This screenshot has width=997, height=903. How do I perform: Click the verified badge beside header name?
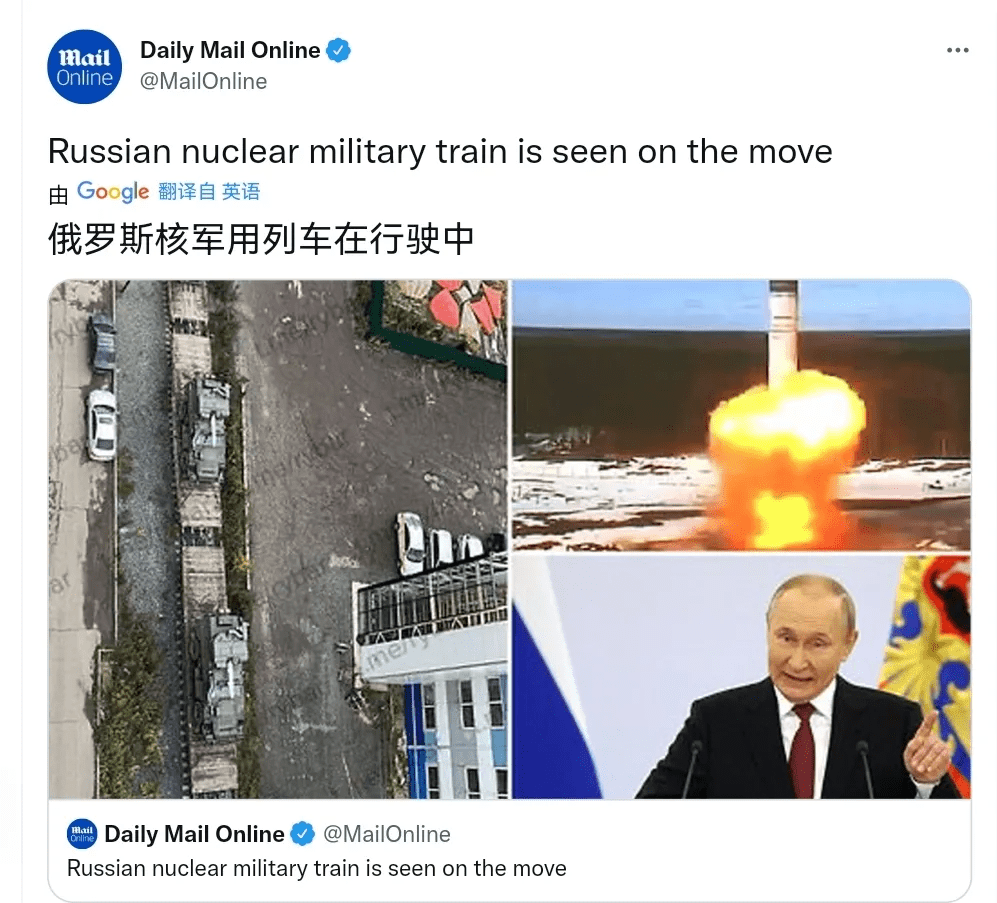click(338, 50)
